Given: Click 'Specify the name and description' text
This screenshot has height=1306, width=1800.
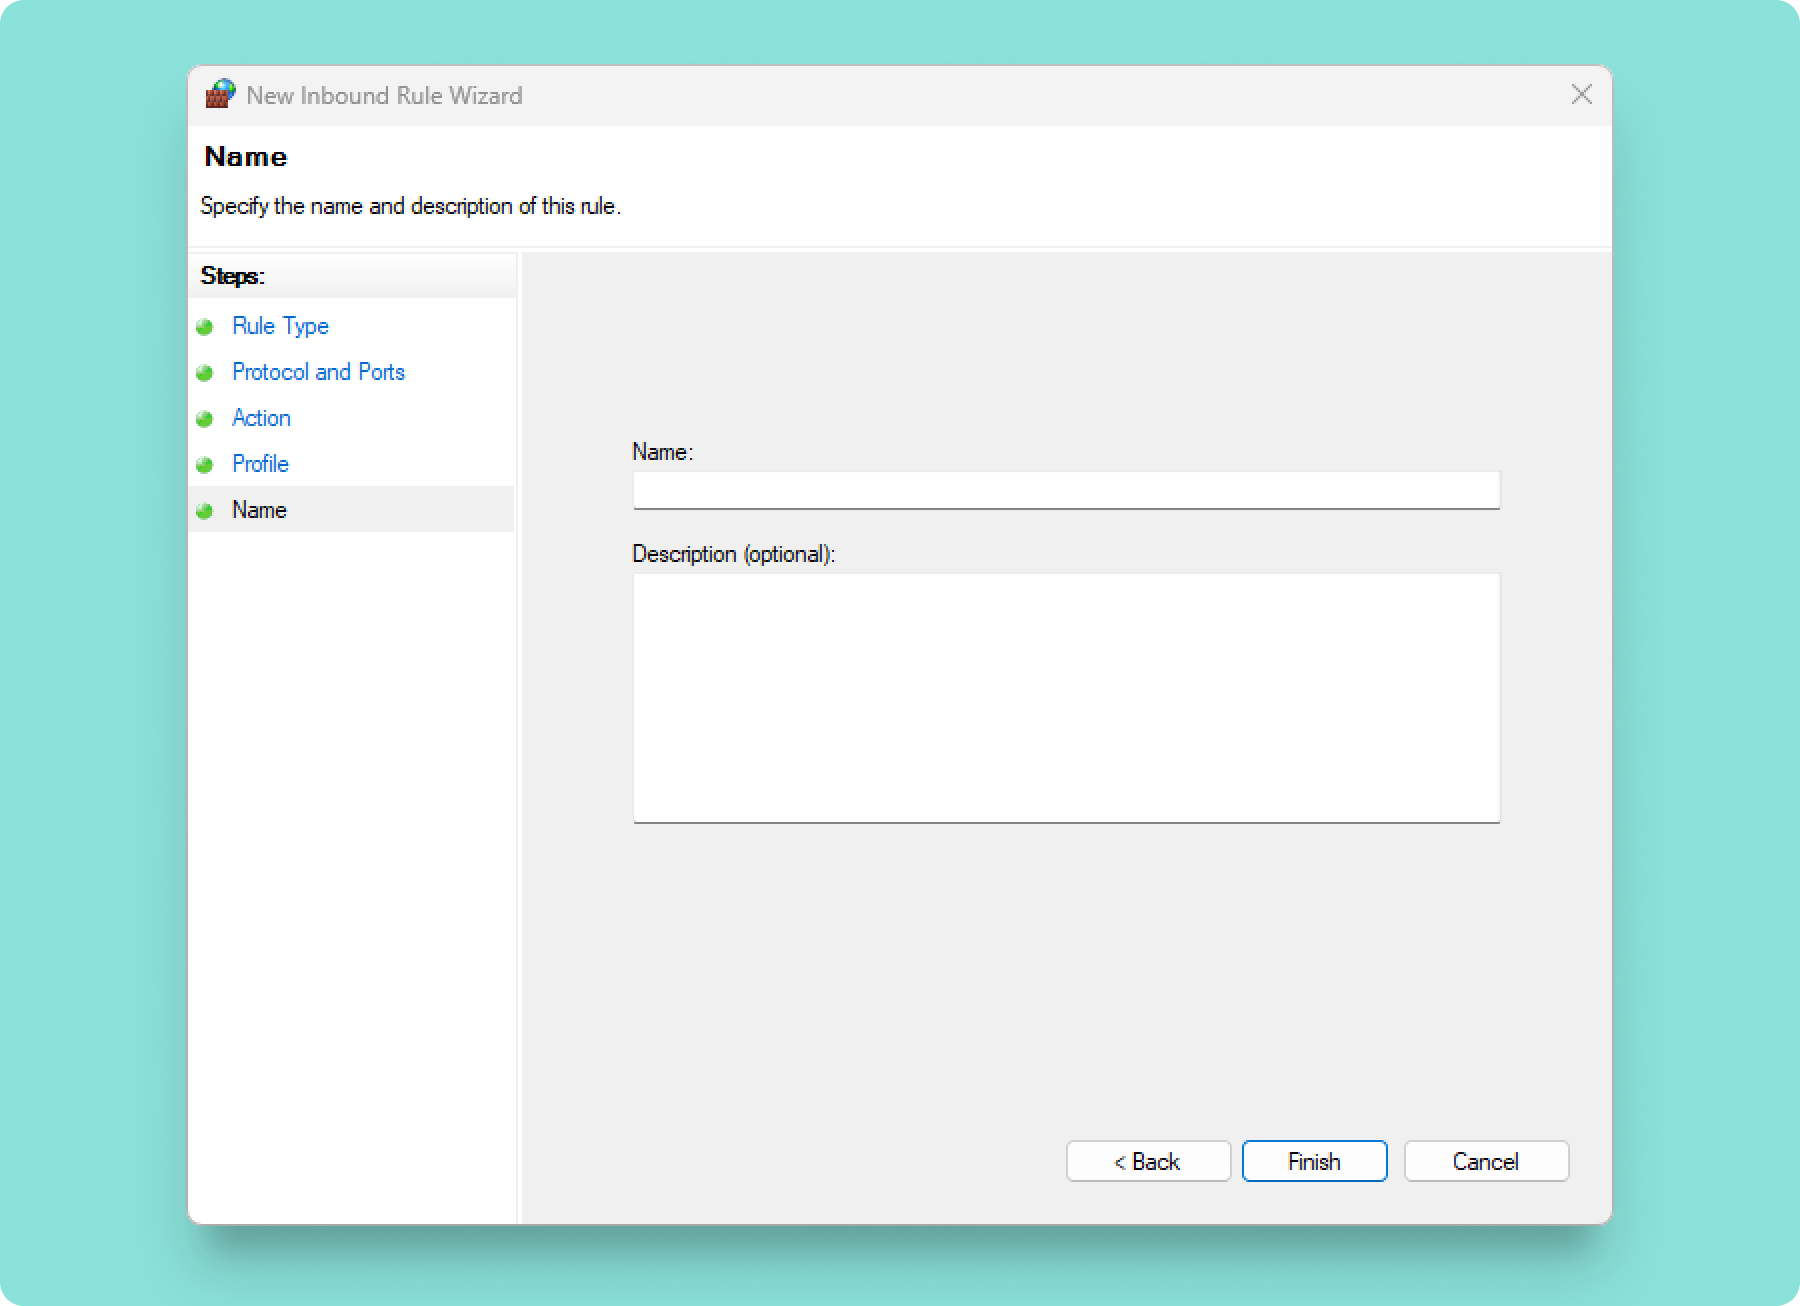Looking at the screenshot, I should click(410, 206).
